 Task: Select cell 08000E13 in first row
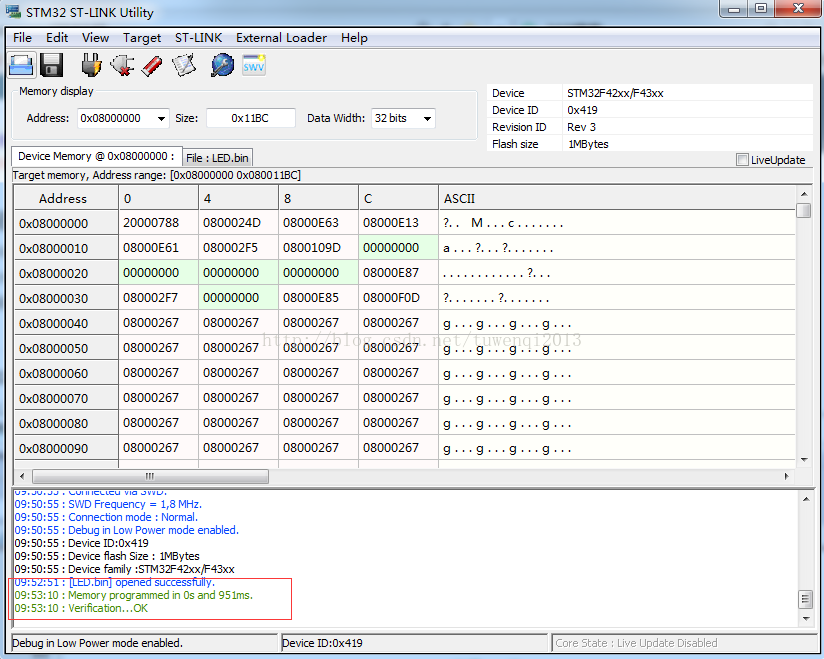pyautogui.click(x=398, y=223)
